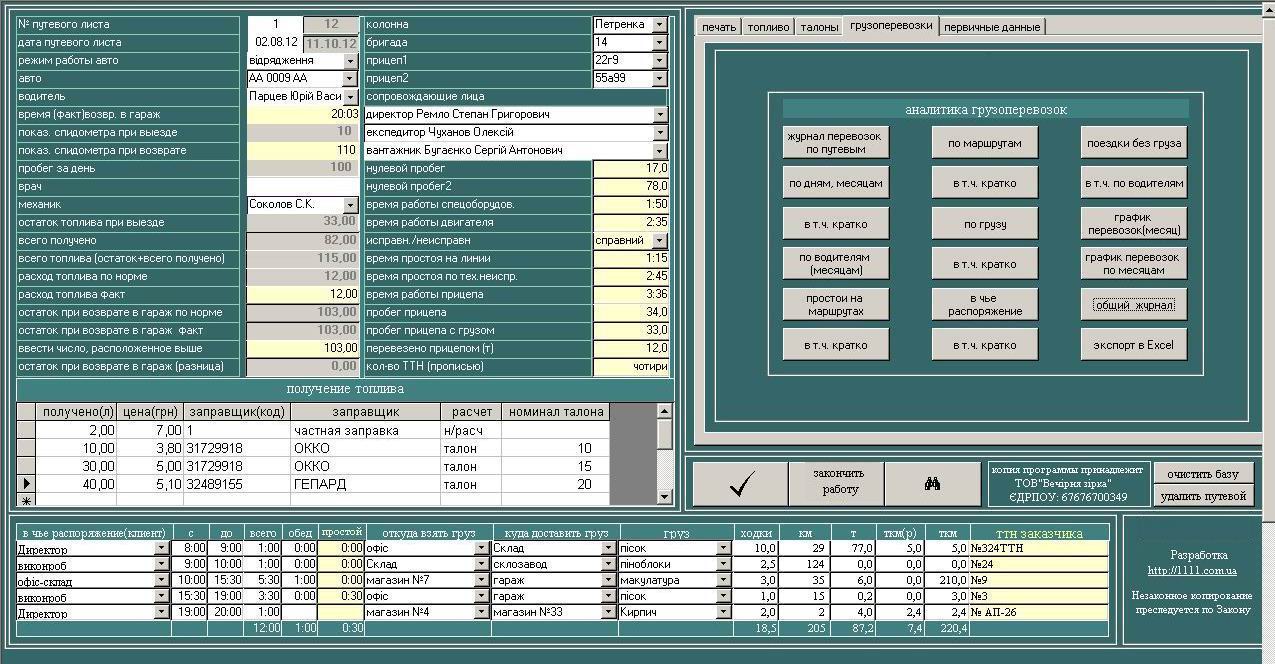
Task: Expand the вантажник Бугаєнко dropdown
Action: tap(659, 150)
